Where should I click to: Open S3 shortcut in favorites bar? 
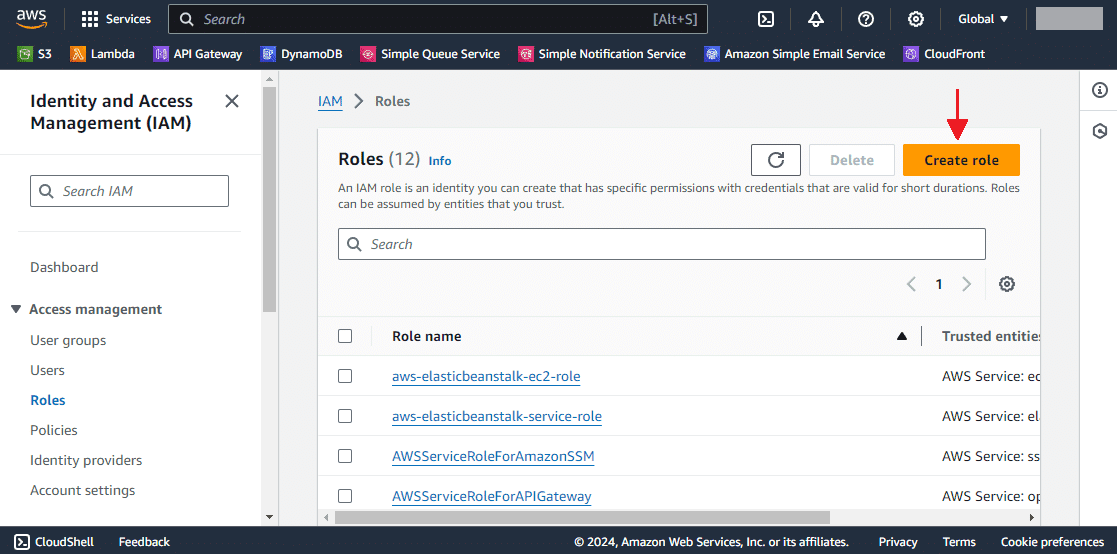[x=35, y=53]
